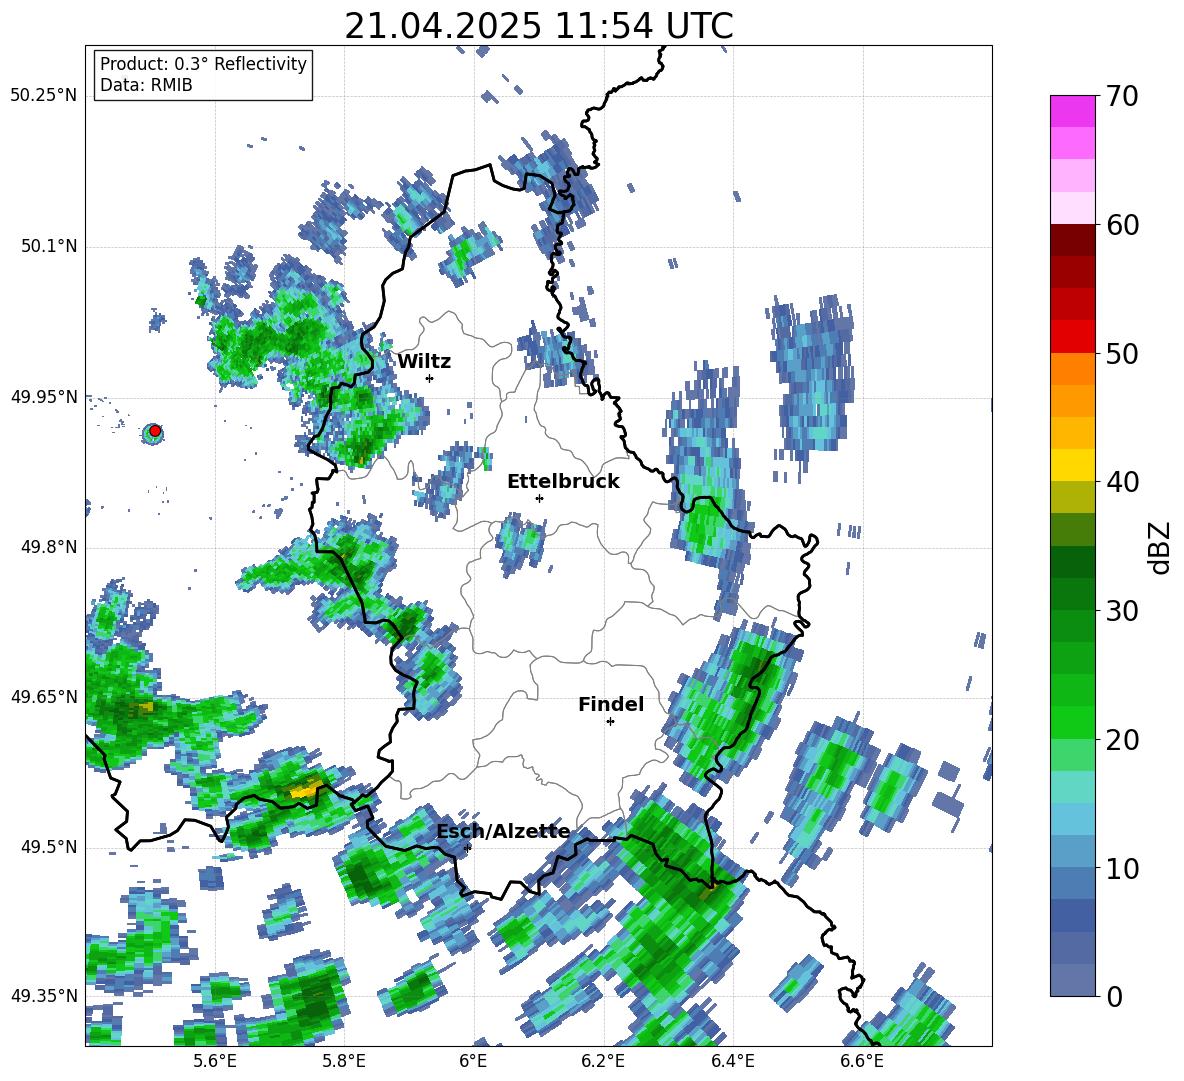Click the Findel city label
Screen dimensions: 1184x1081
pos(611,704)
